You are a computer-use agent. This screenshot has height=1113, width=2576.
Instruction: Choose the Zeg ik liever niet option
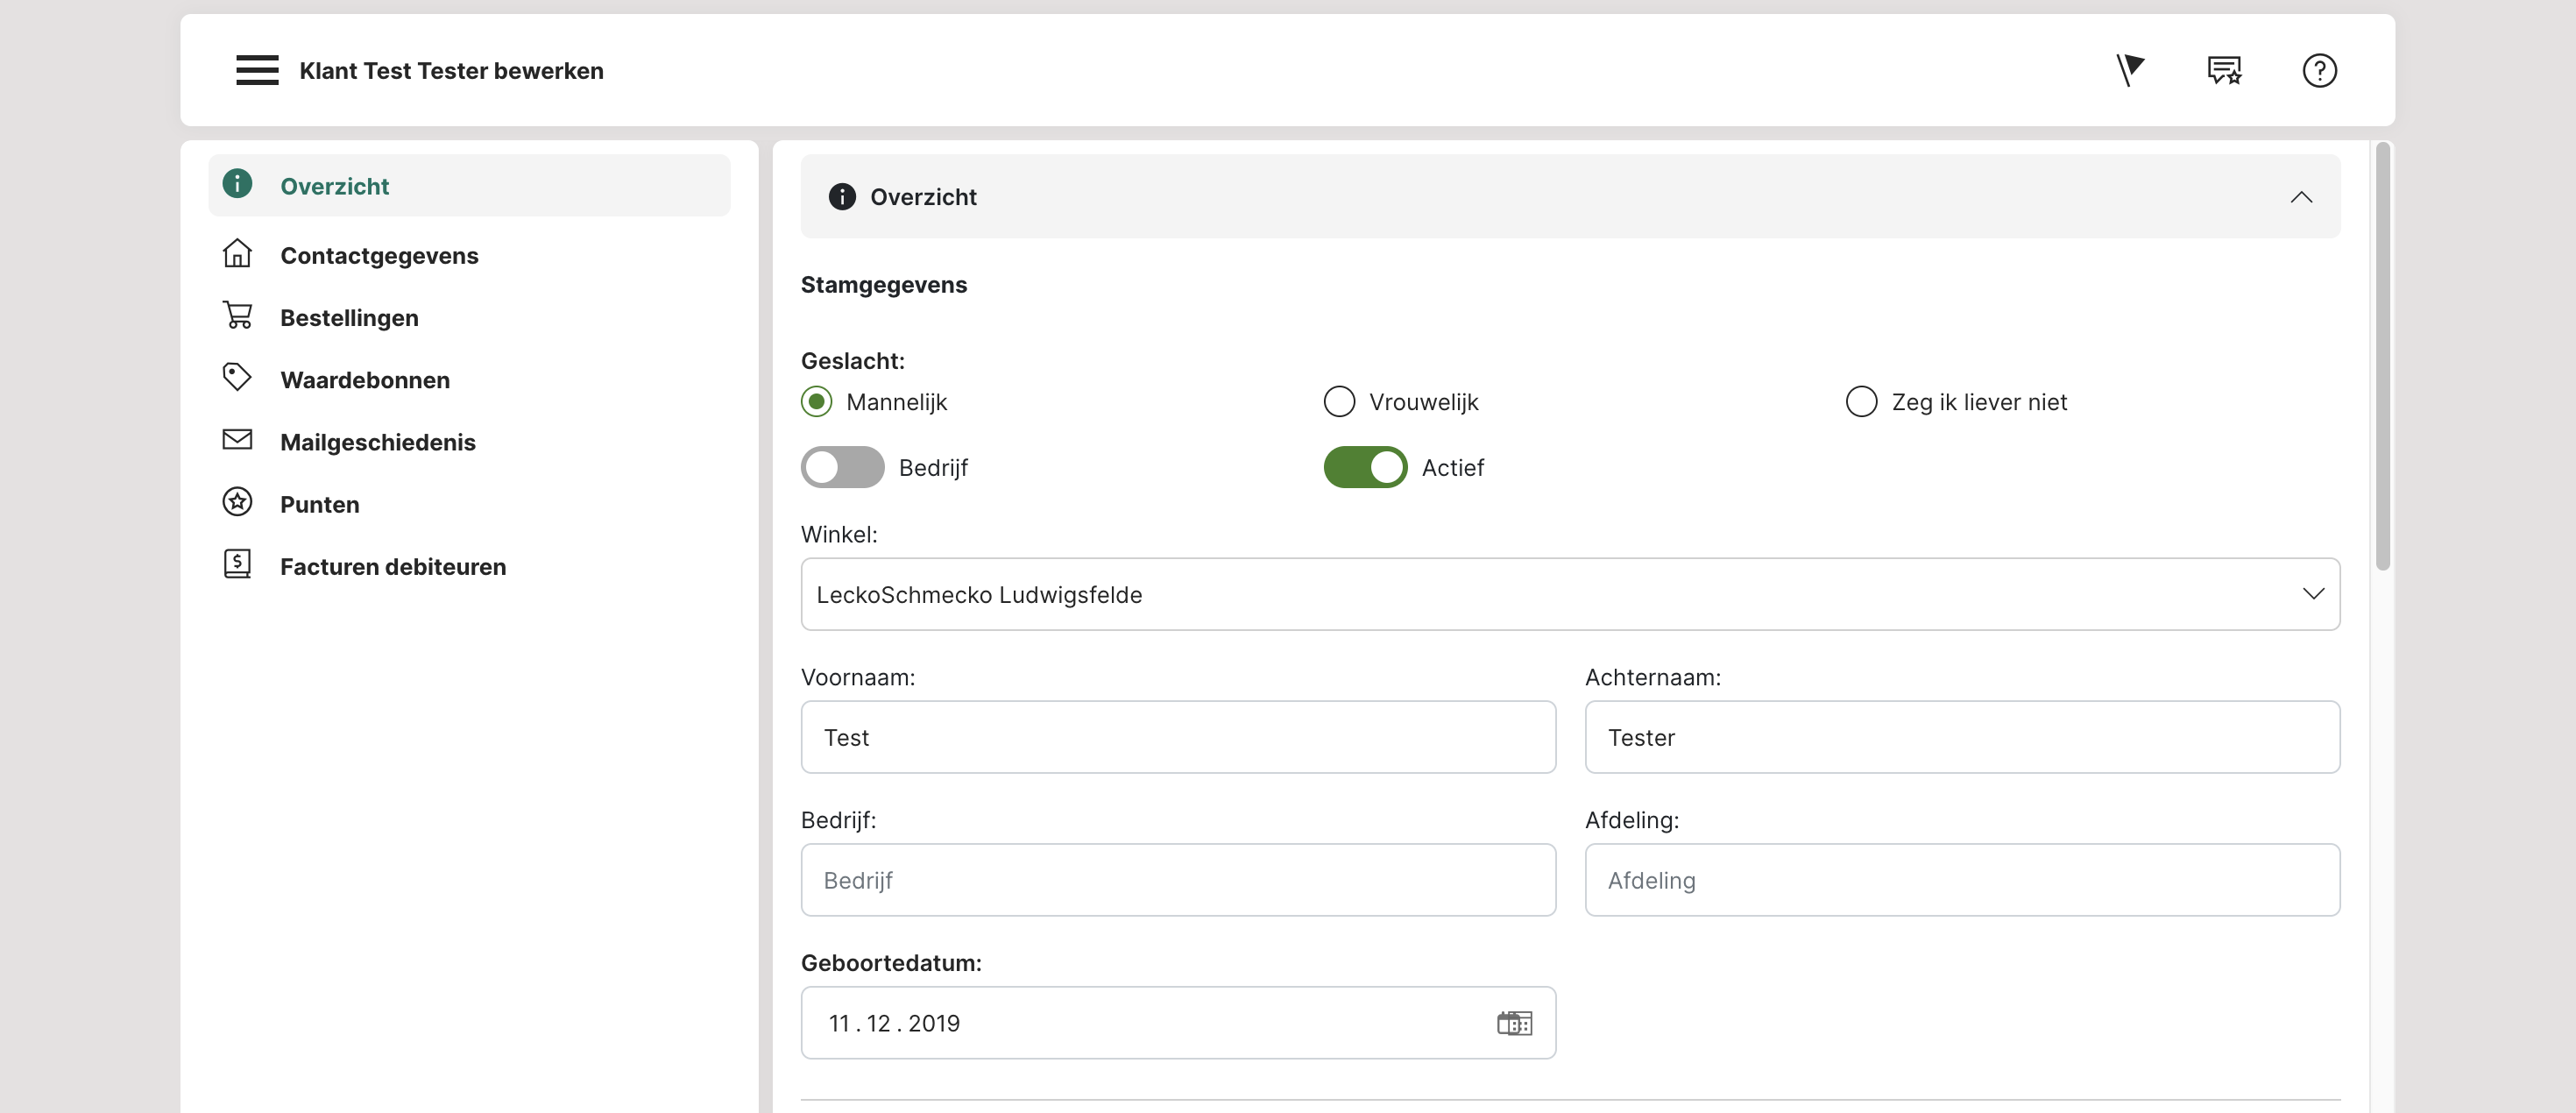[1861, 402]
